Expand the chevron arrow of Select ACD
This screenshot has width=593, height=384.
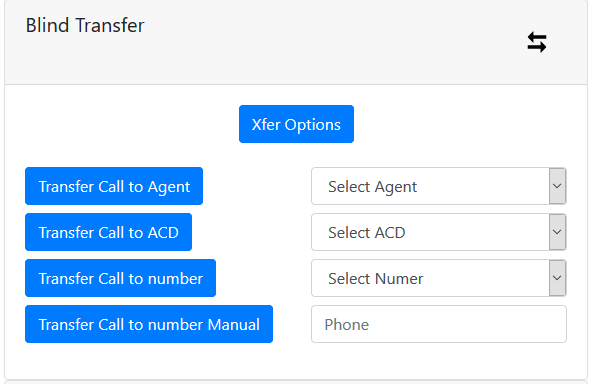[x=557, y=232]
